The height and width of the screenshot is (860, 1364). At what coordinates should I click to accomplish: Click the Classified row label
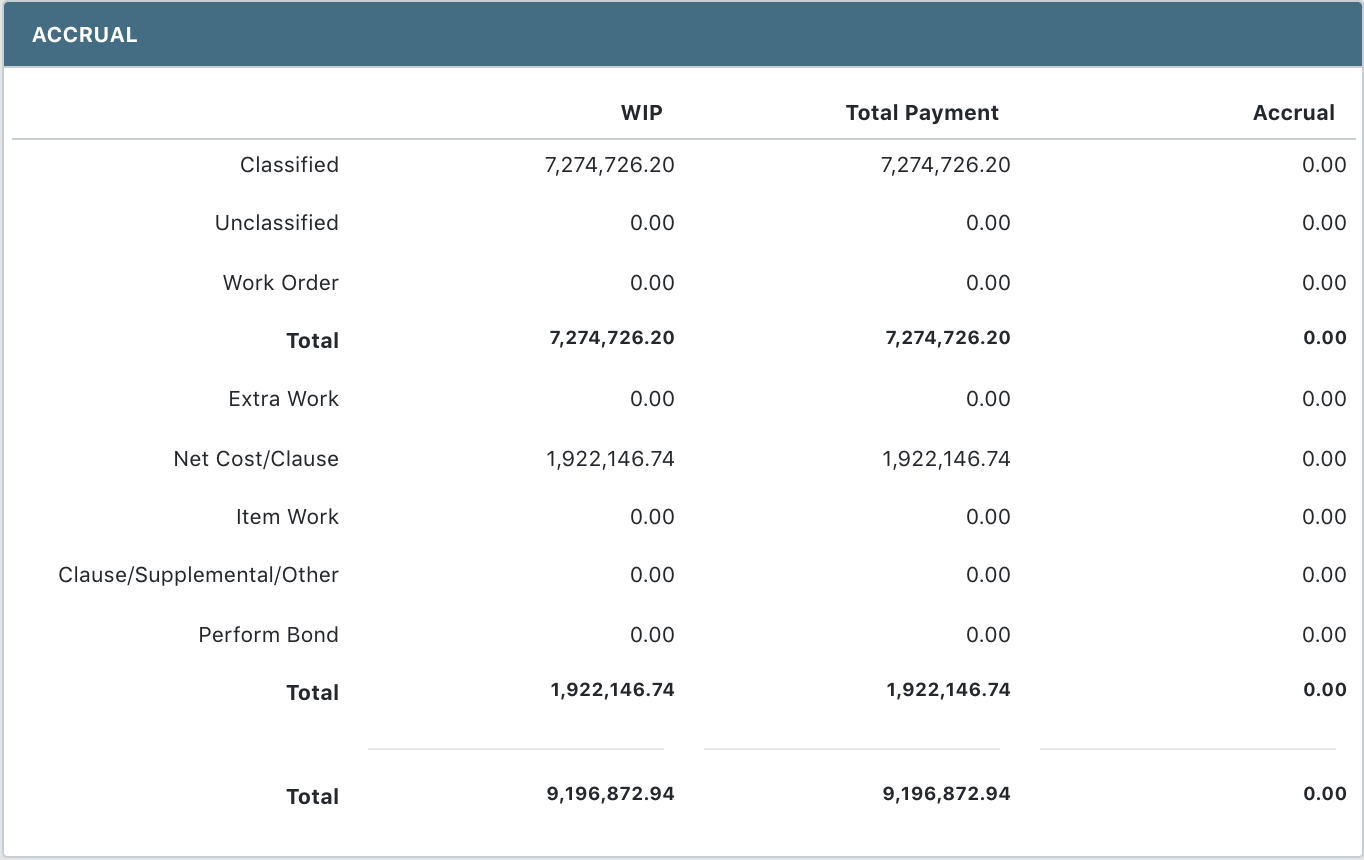click(x=289, y=165)
